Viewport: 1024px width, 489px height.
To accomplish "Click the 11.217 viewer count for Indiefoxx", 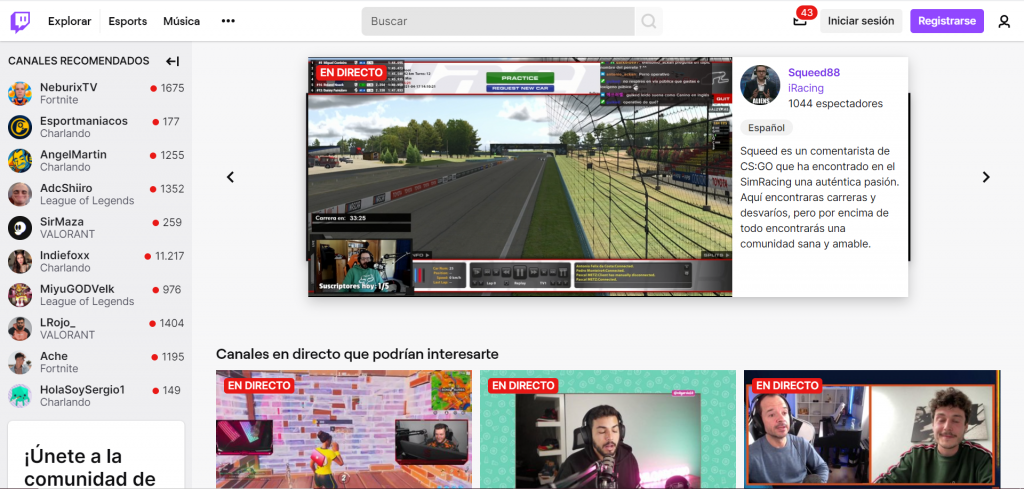I will (169, 256).
